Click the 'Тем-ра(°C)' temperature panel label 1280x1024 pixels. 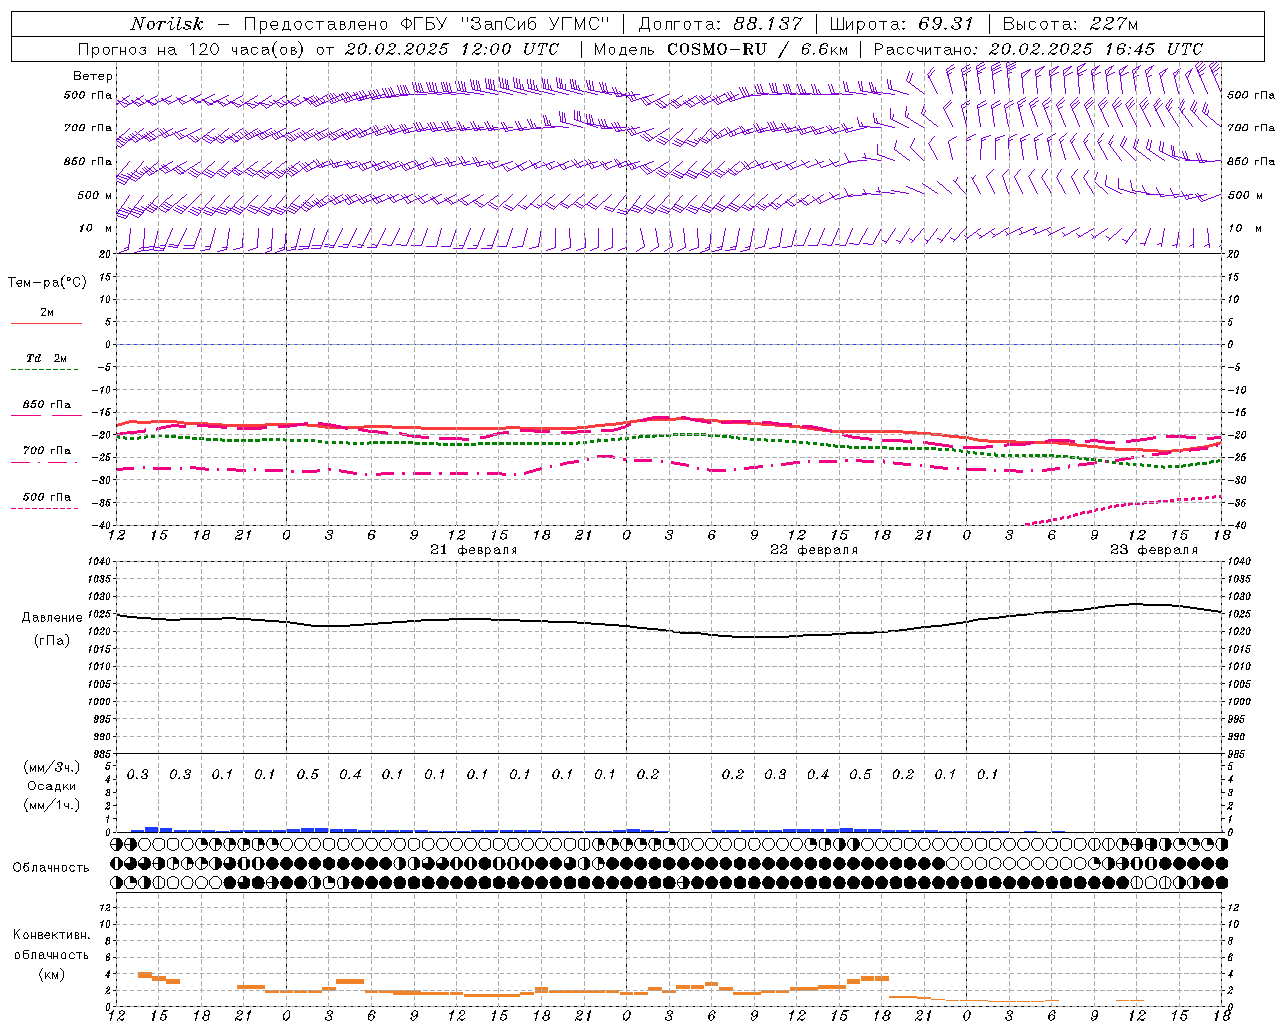coord(47,283)
